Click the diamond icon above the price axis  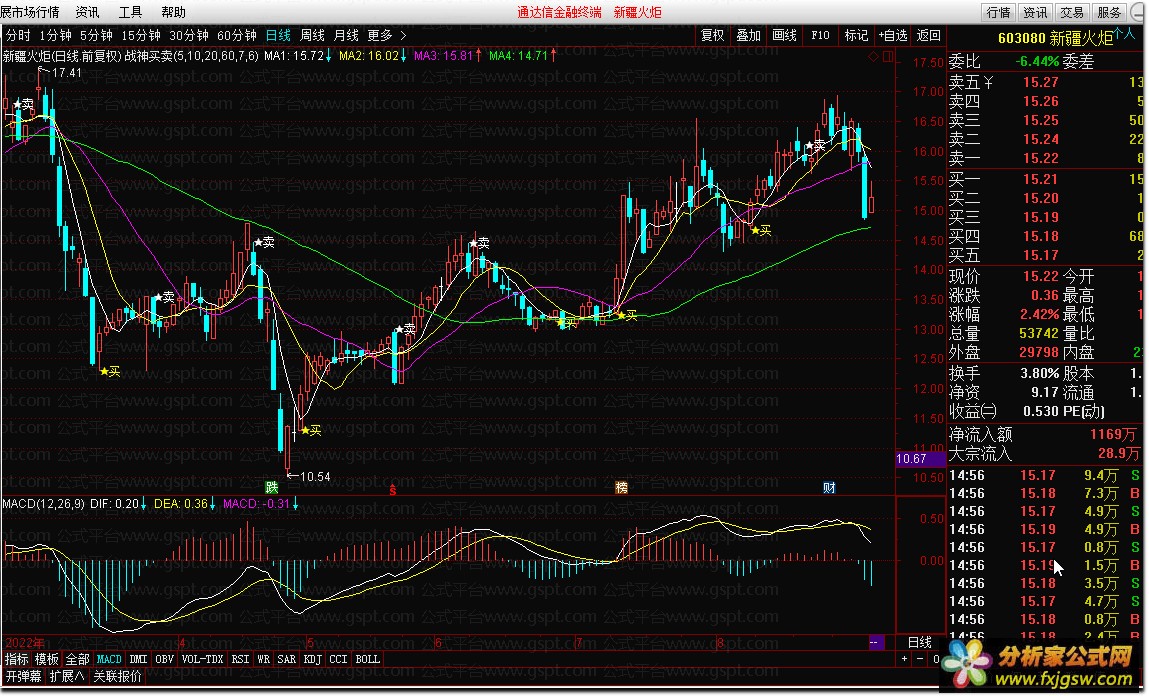click(873, 56)
